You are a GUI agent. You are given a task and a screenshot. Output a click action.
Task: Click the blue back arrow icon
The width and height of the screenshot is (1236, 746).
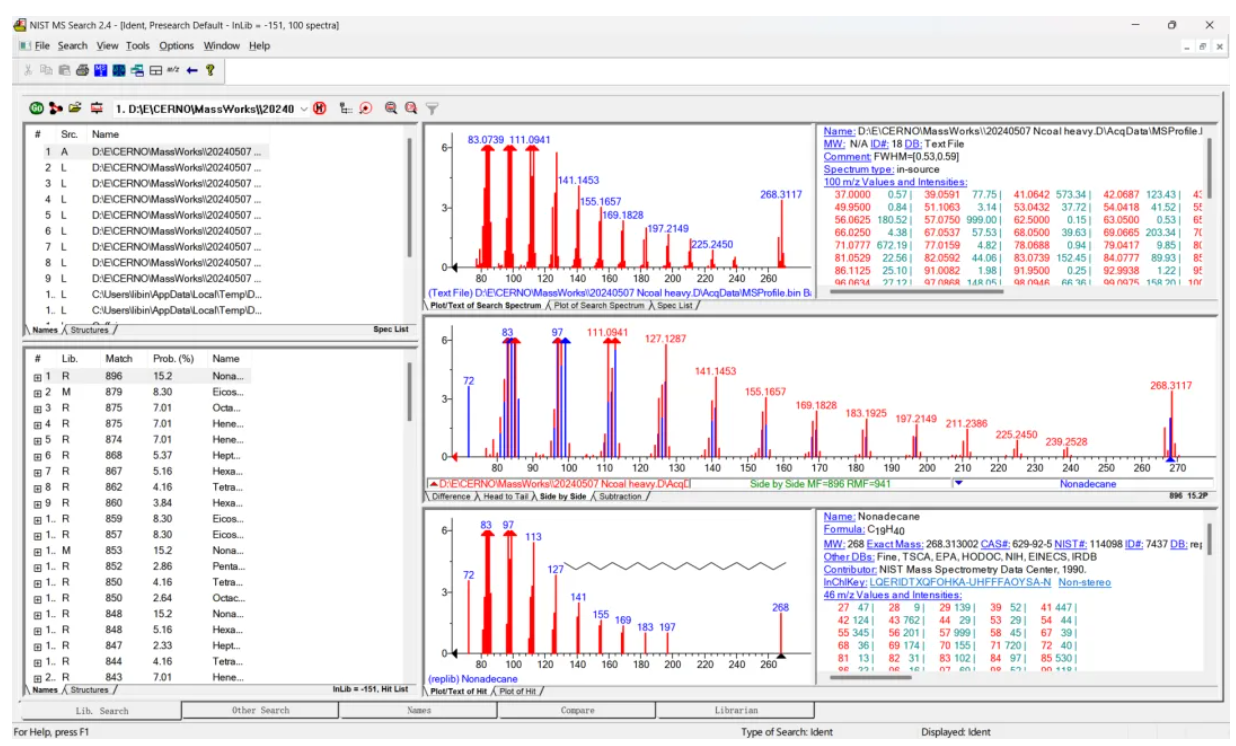(x=192, y=70)
